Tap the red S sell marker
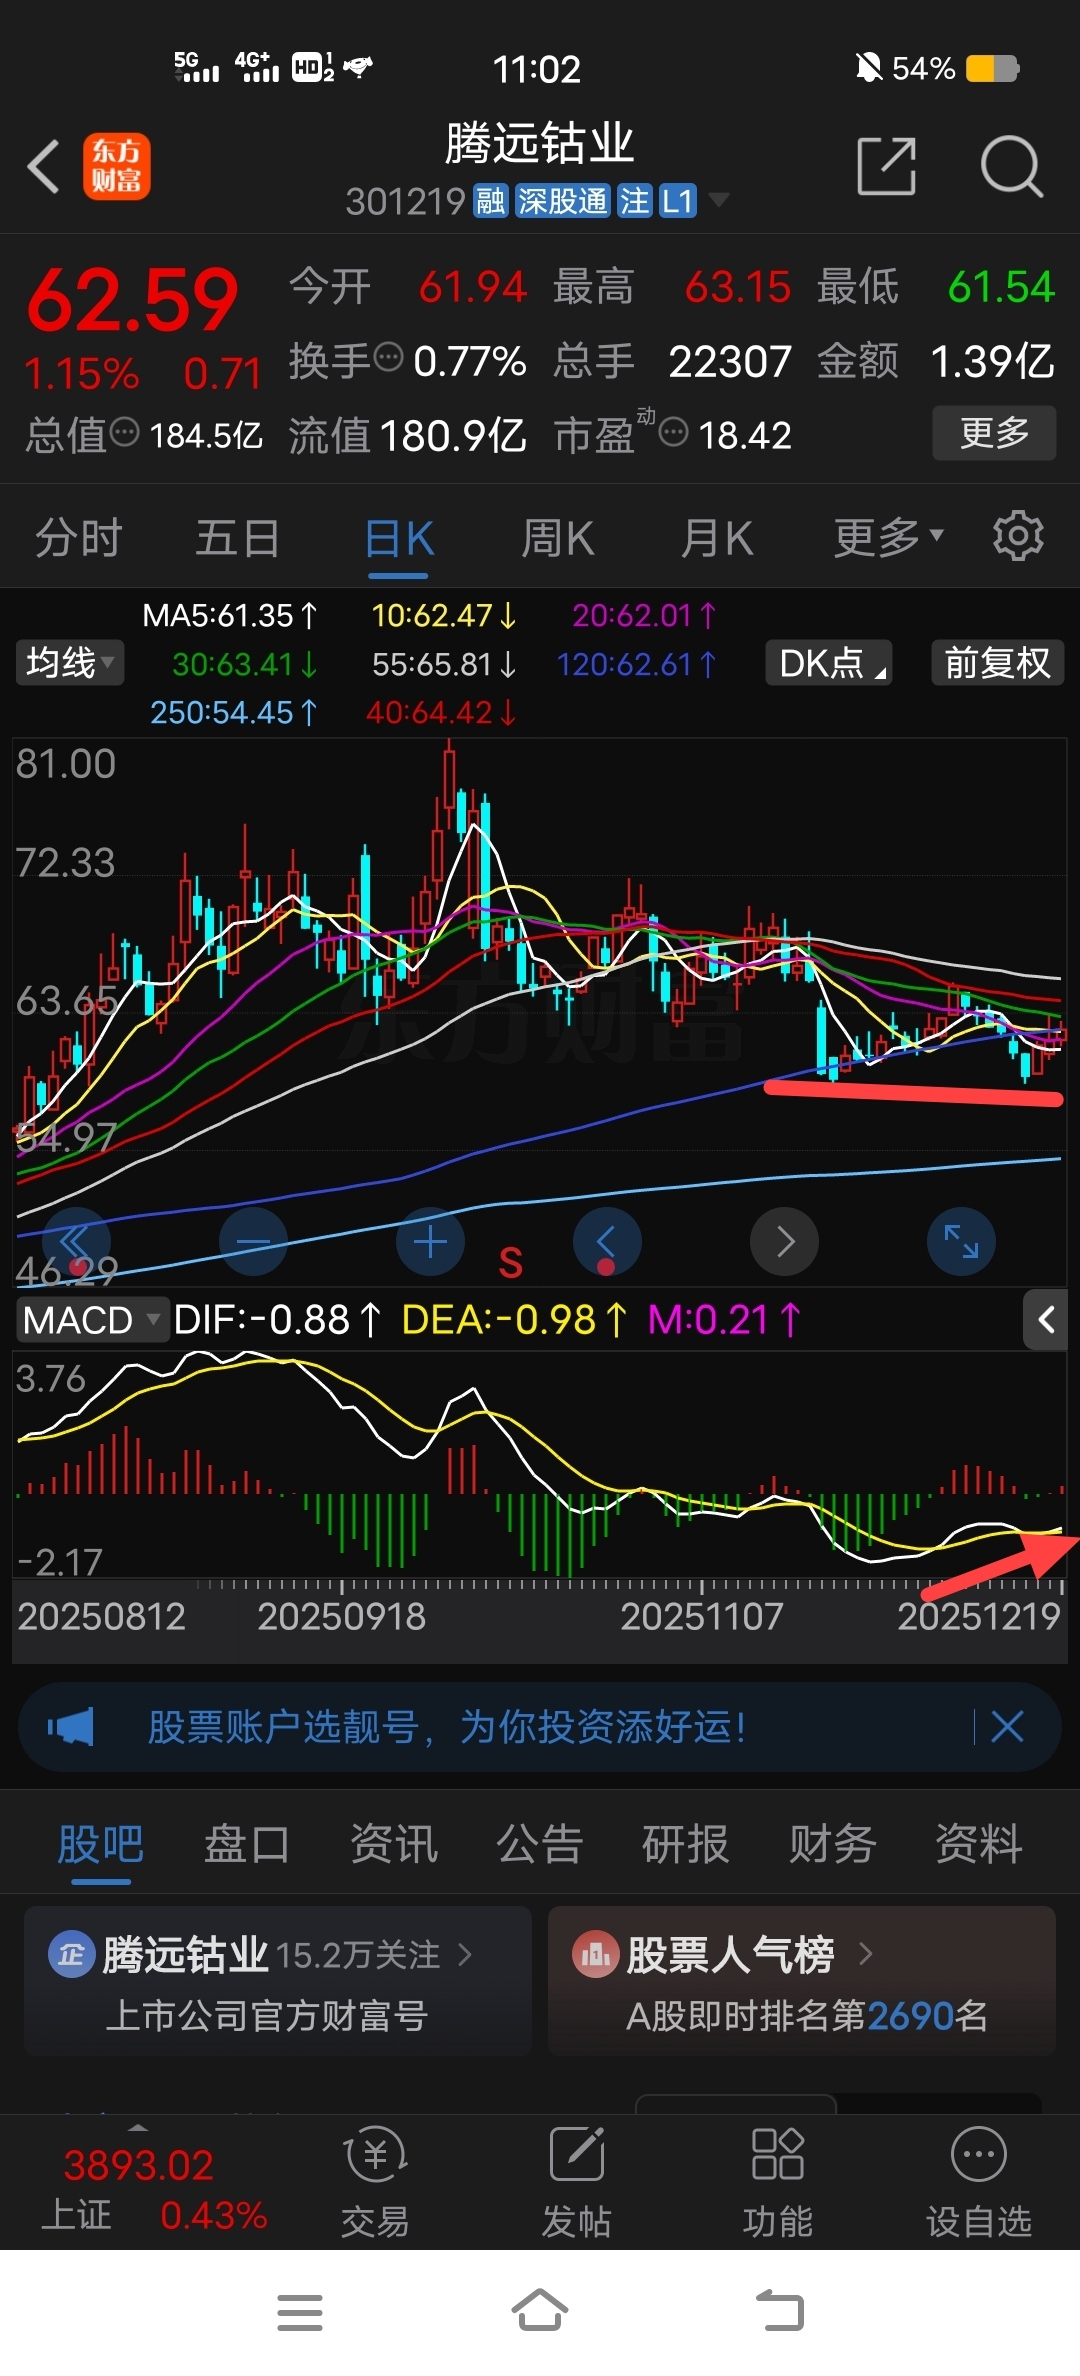The width and height of the screenshot is (1080, 2376). pyautogui.click(x=510, y=1262)
